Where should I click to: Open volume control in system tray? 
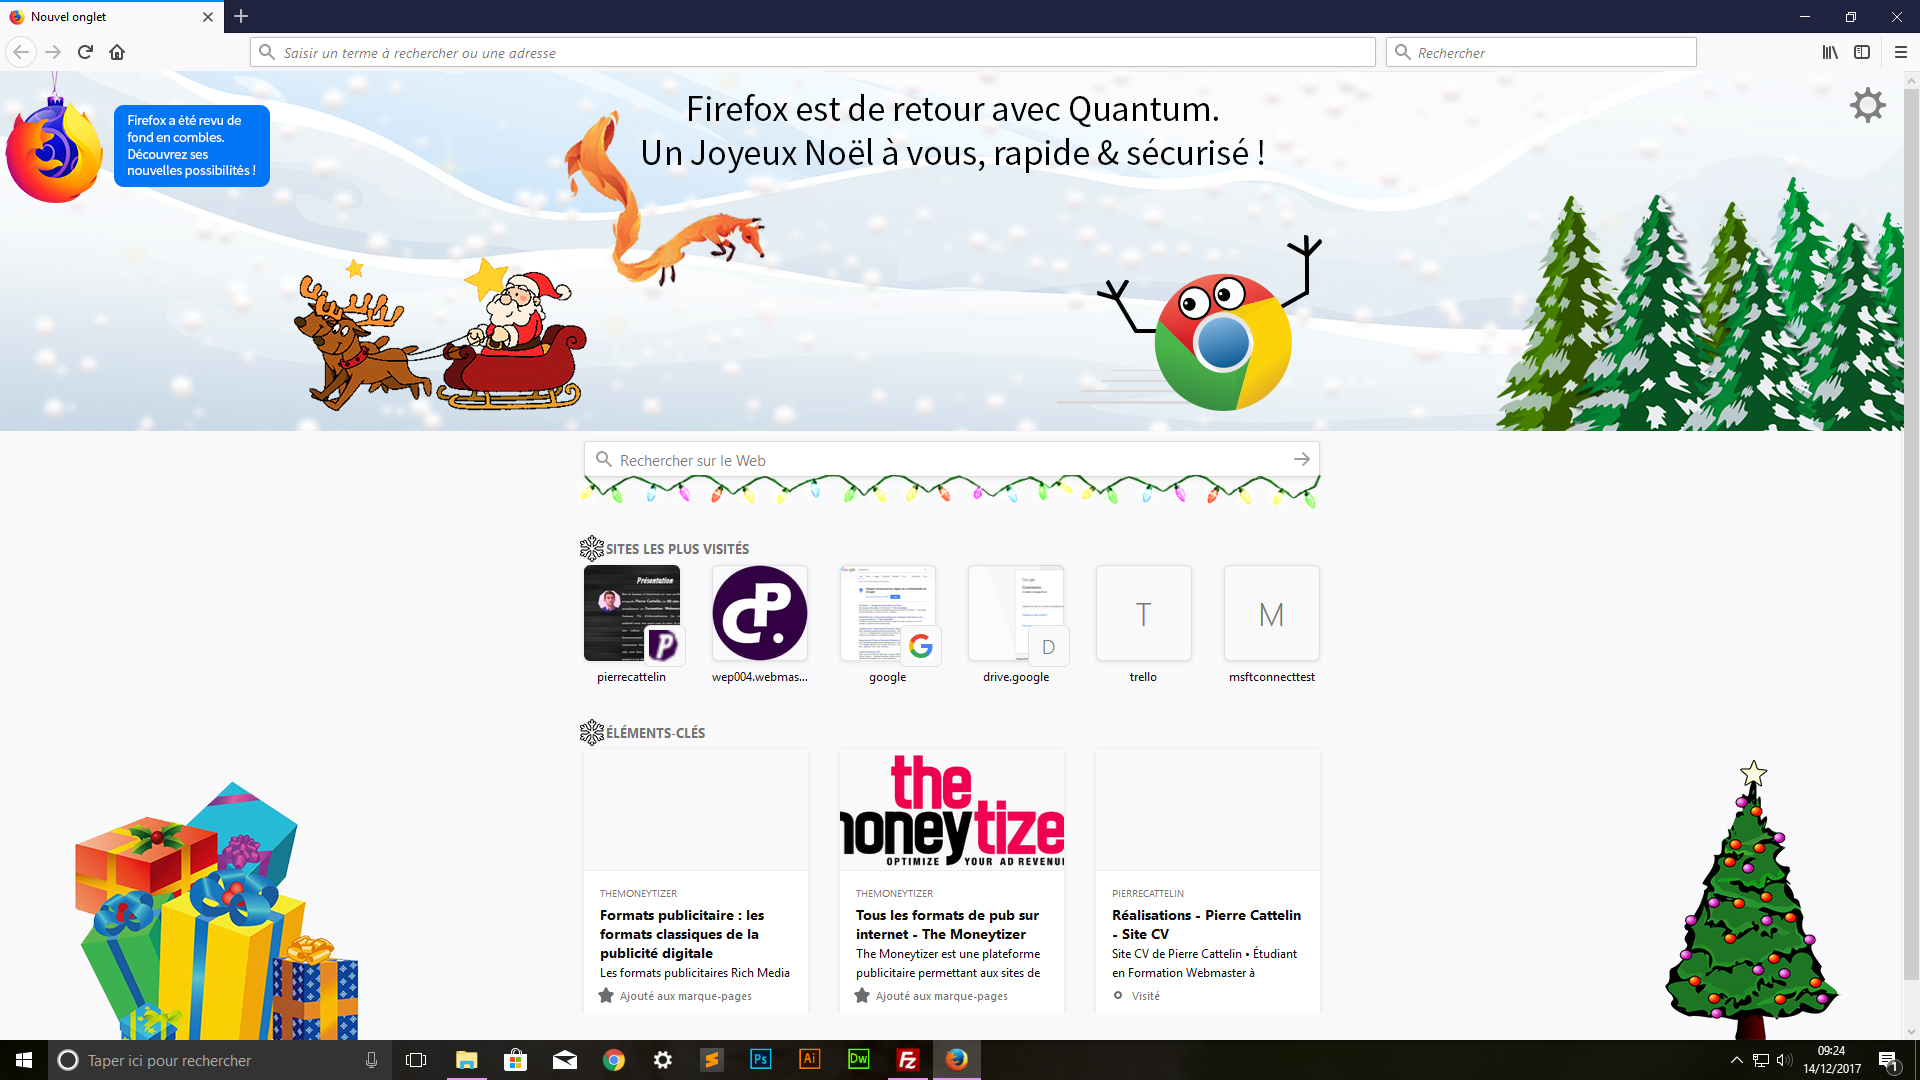click(1785, 1060)
